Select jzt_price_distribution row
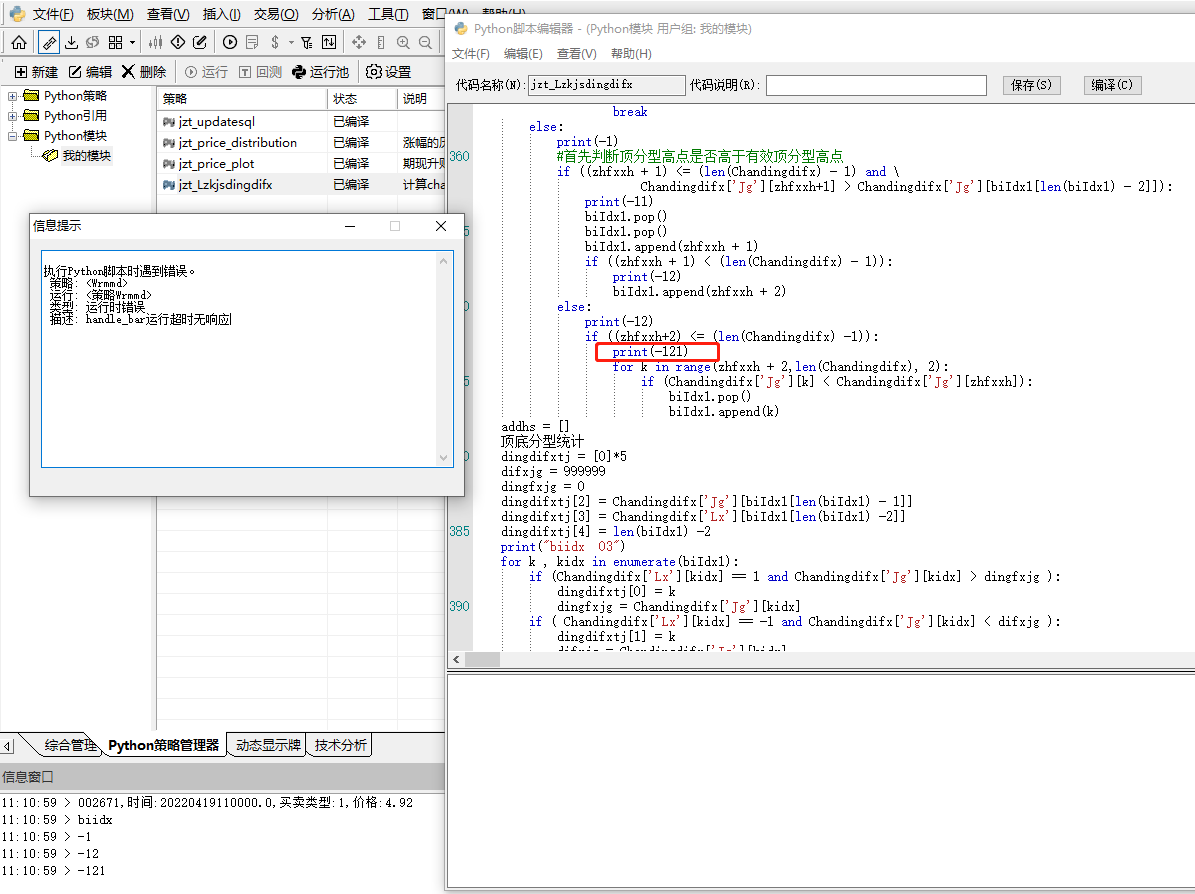 300,143
